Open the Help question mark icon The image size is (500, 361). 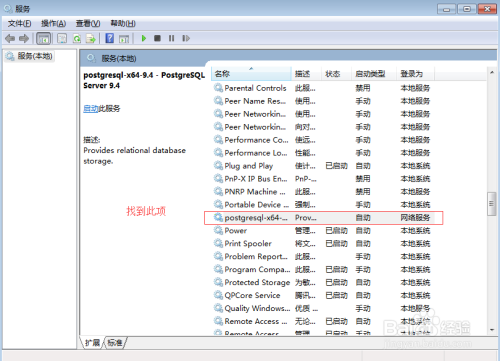coord(109,38)
